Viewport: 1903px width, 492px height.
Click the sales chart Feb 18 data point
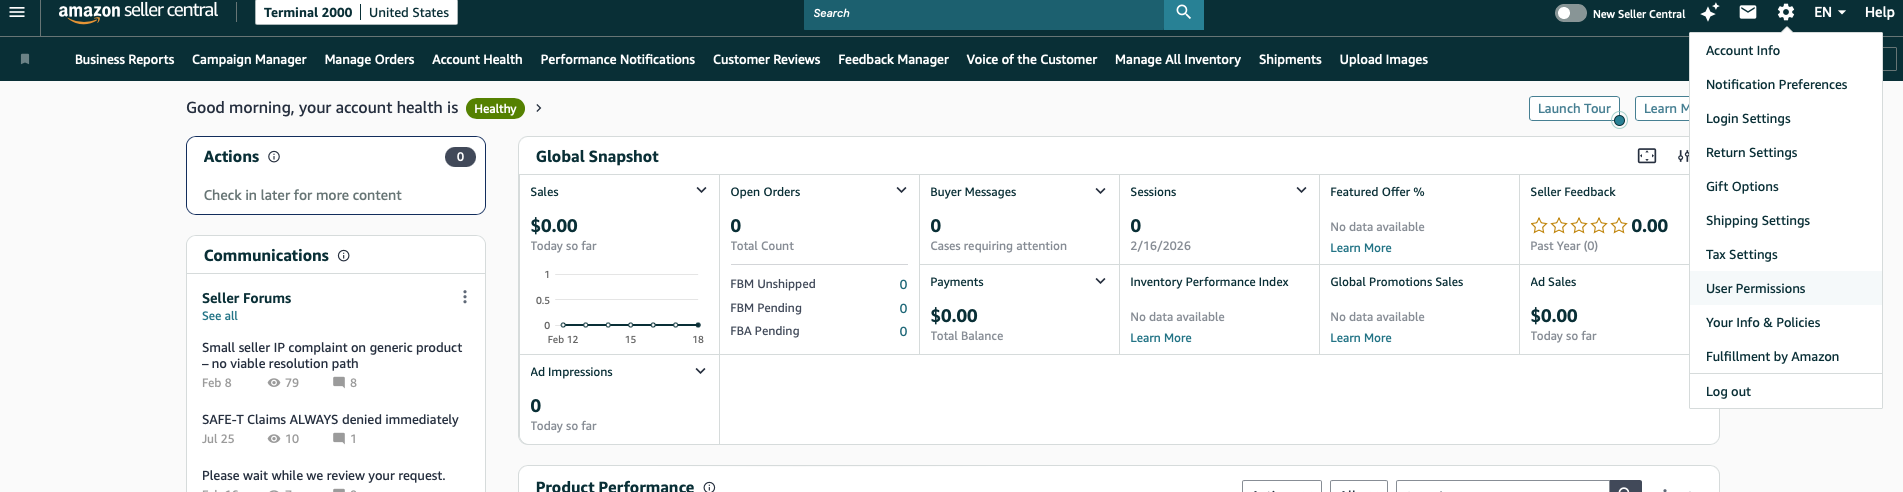[x=698, y=324]
